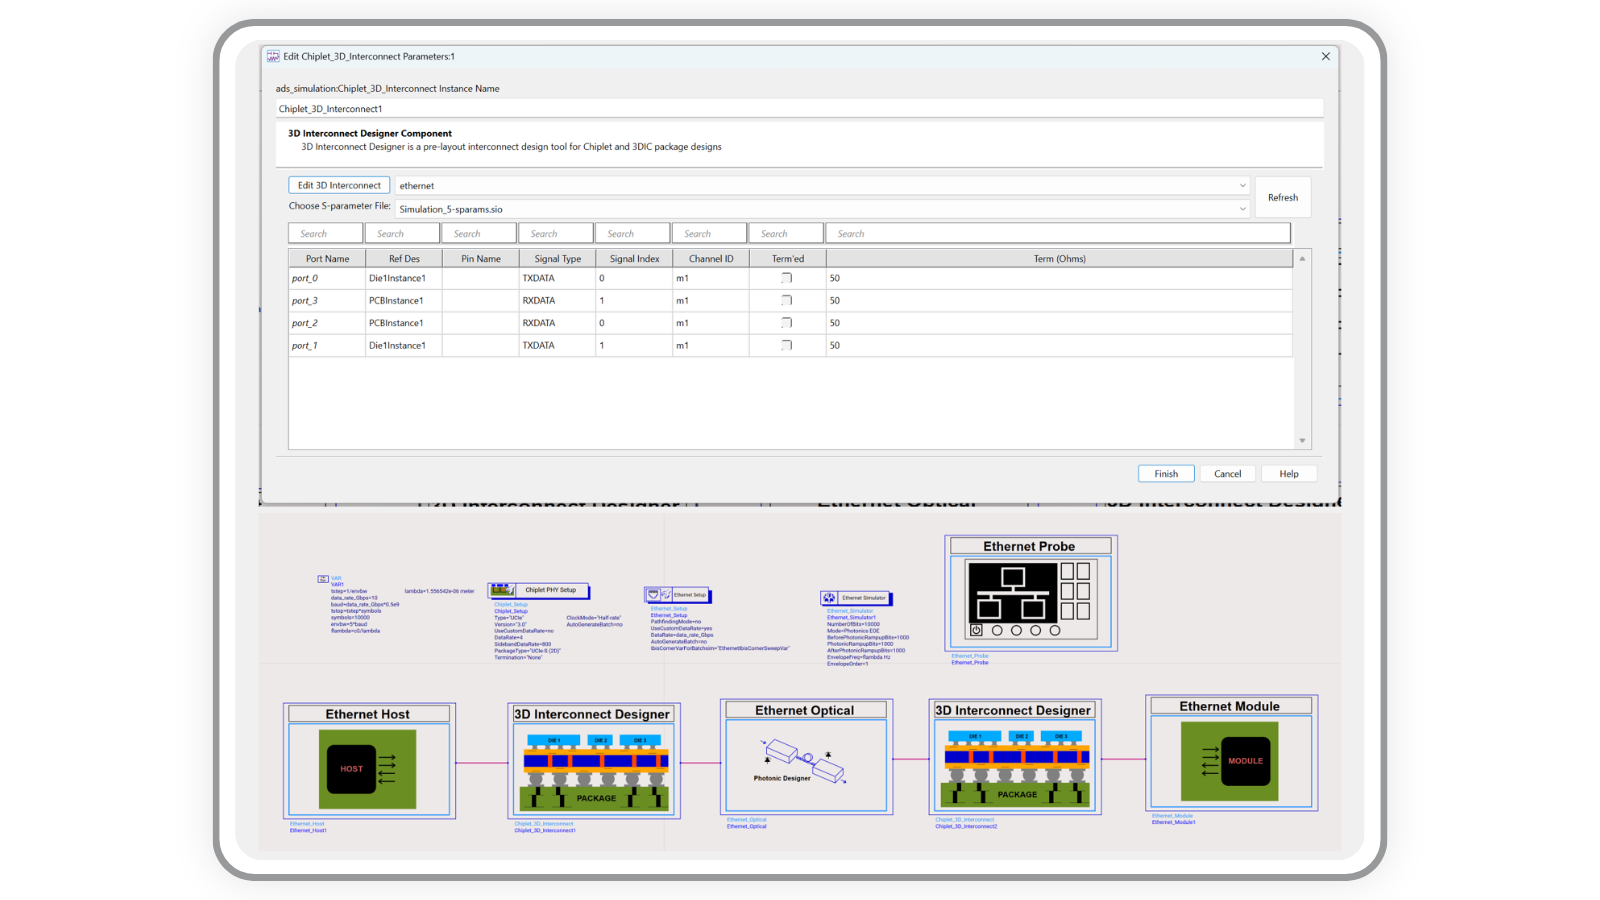Click Finish to apply parameters
Screen dimensions: 1600x900
1166,474
